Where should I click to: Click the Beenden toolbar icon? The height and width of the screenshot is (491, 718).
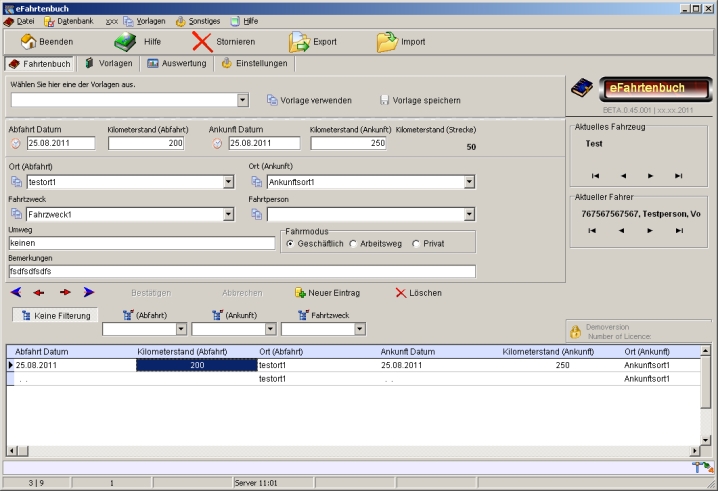[28, 42]
